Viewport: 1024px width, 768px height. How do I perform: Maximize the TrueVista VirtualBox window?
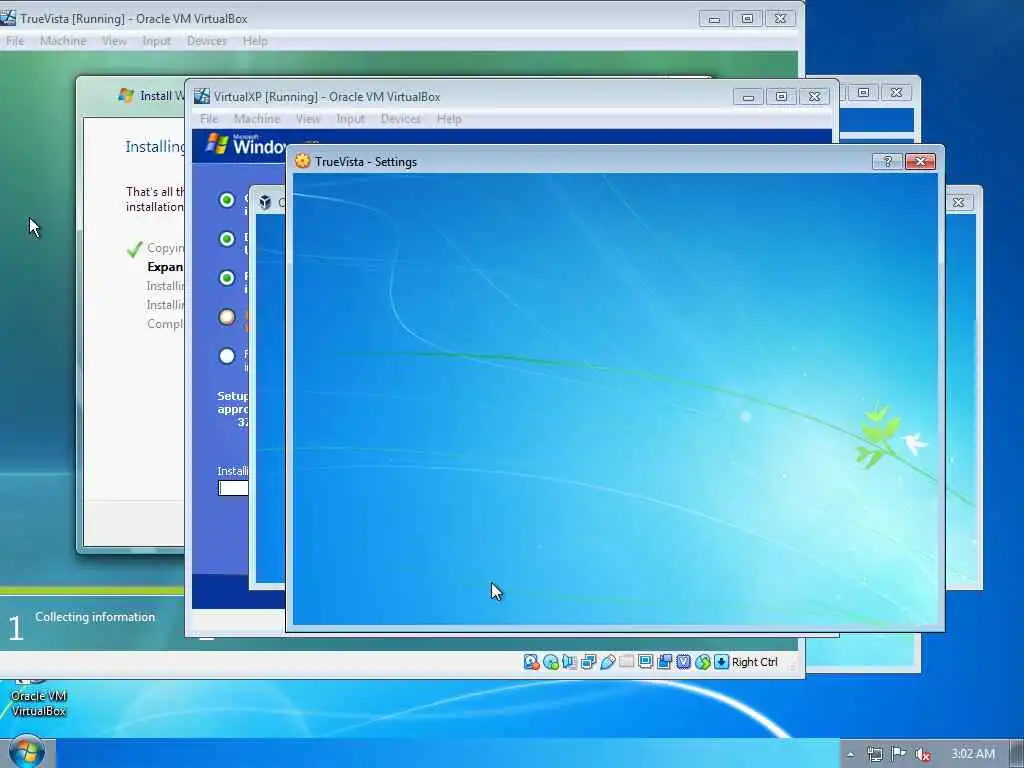(x=747, y=19)
